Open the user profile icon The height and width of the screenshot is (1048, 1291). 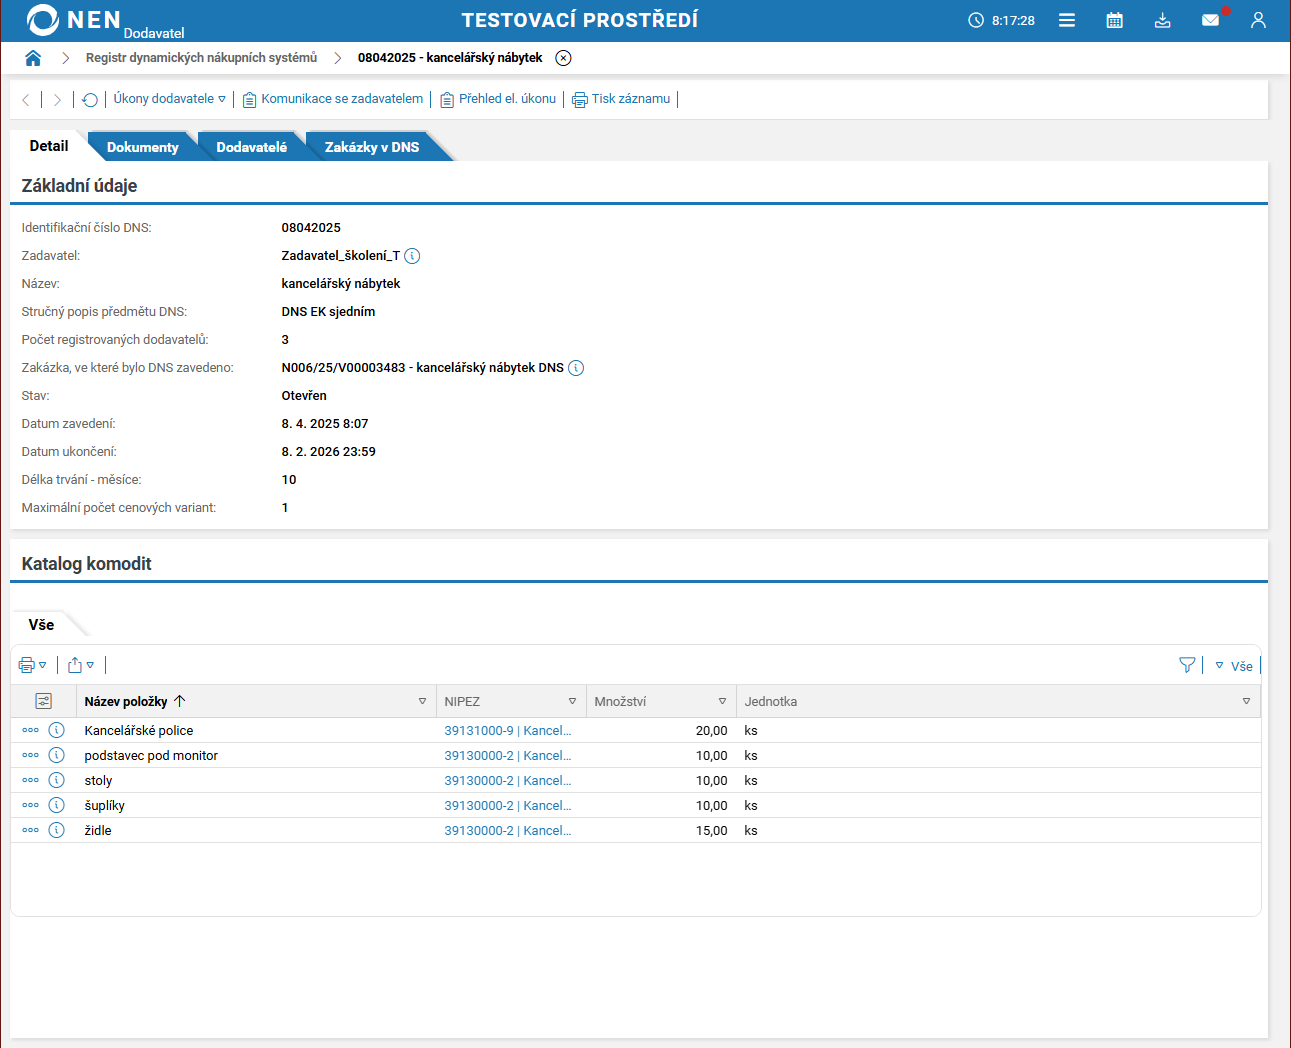pyautogui.click(x=1258, y=20)
